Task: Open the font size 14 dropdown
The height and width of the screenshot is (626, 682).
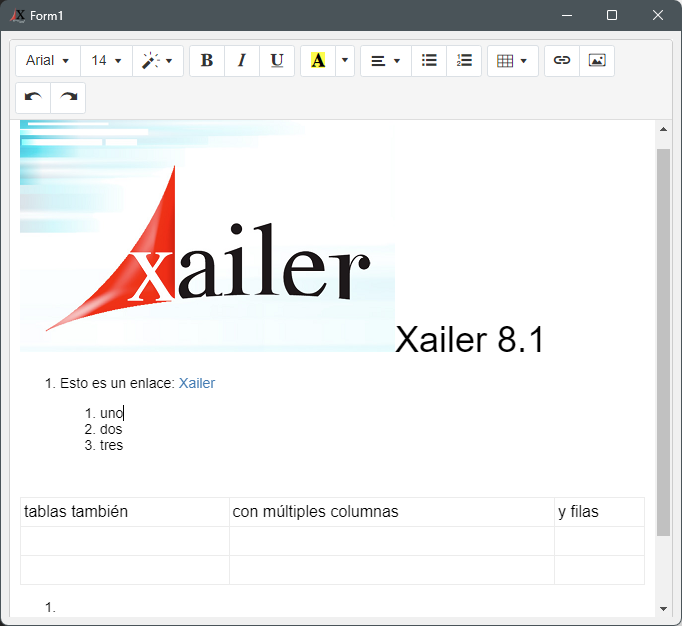Action: tap(106, 60)
